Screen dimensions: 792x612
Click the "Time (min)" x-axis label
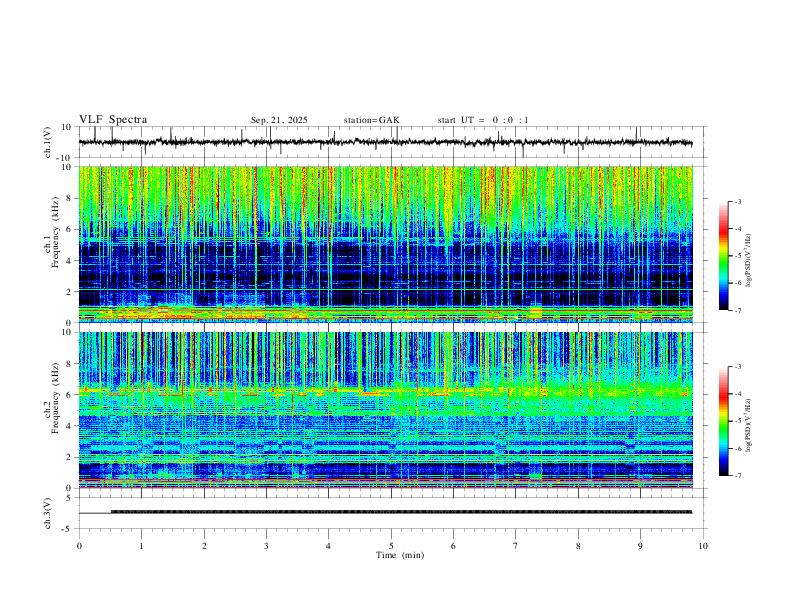pos(400,555)
